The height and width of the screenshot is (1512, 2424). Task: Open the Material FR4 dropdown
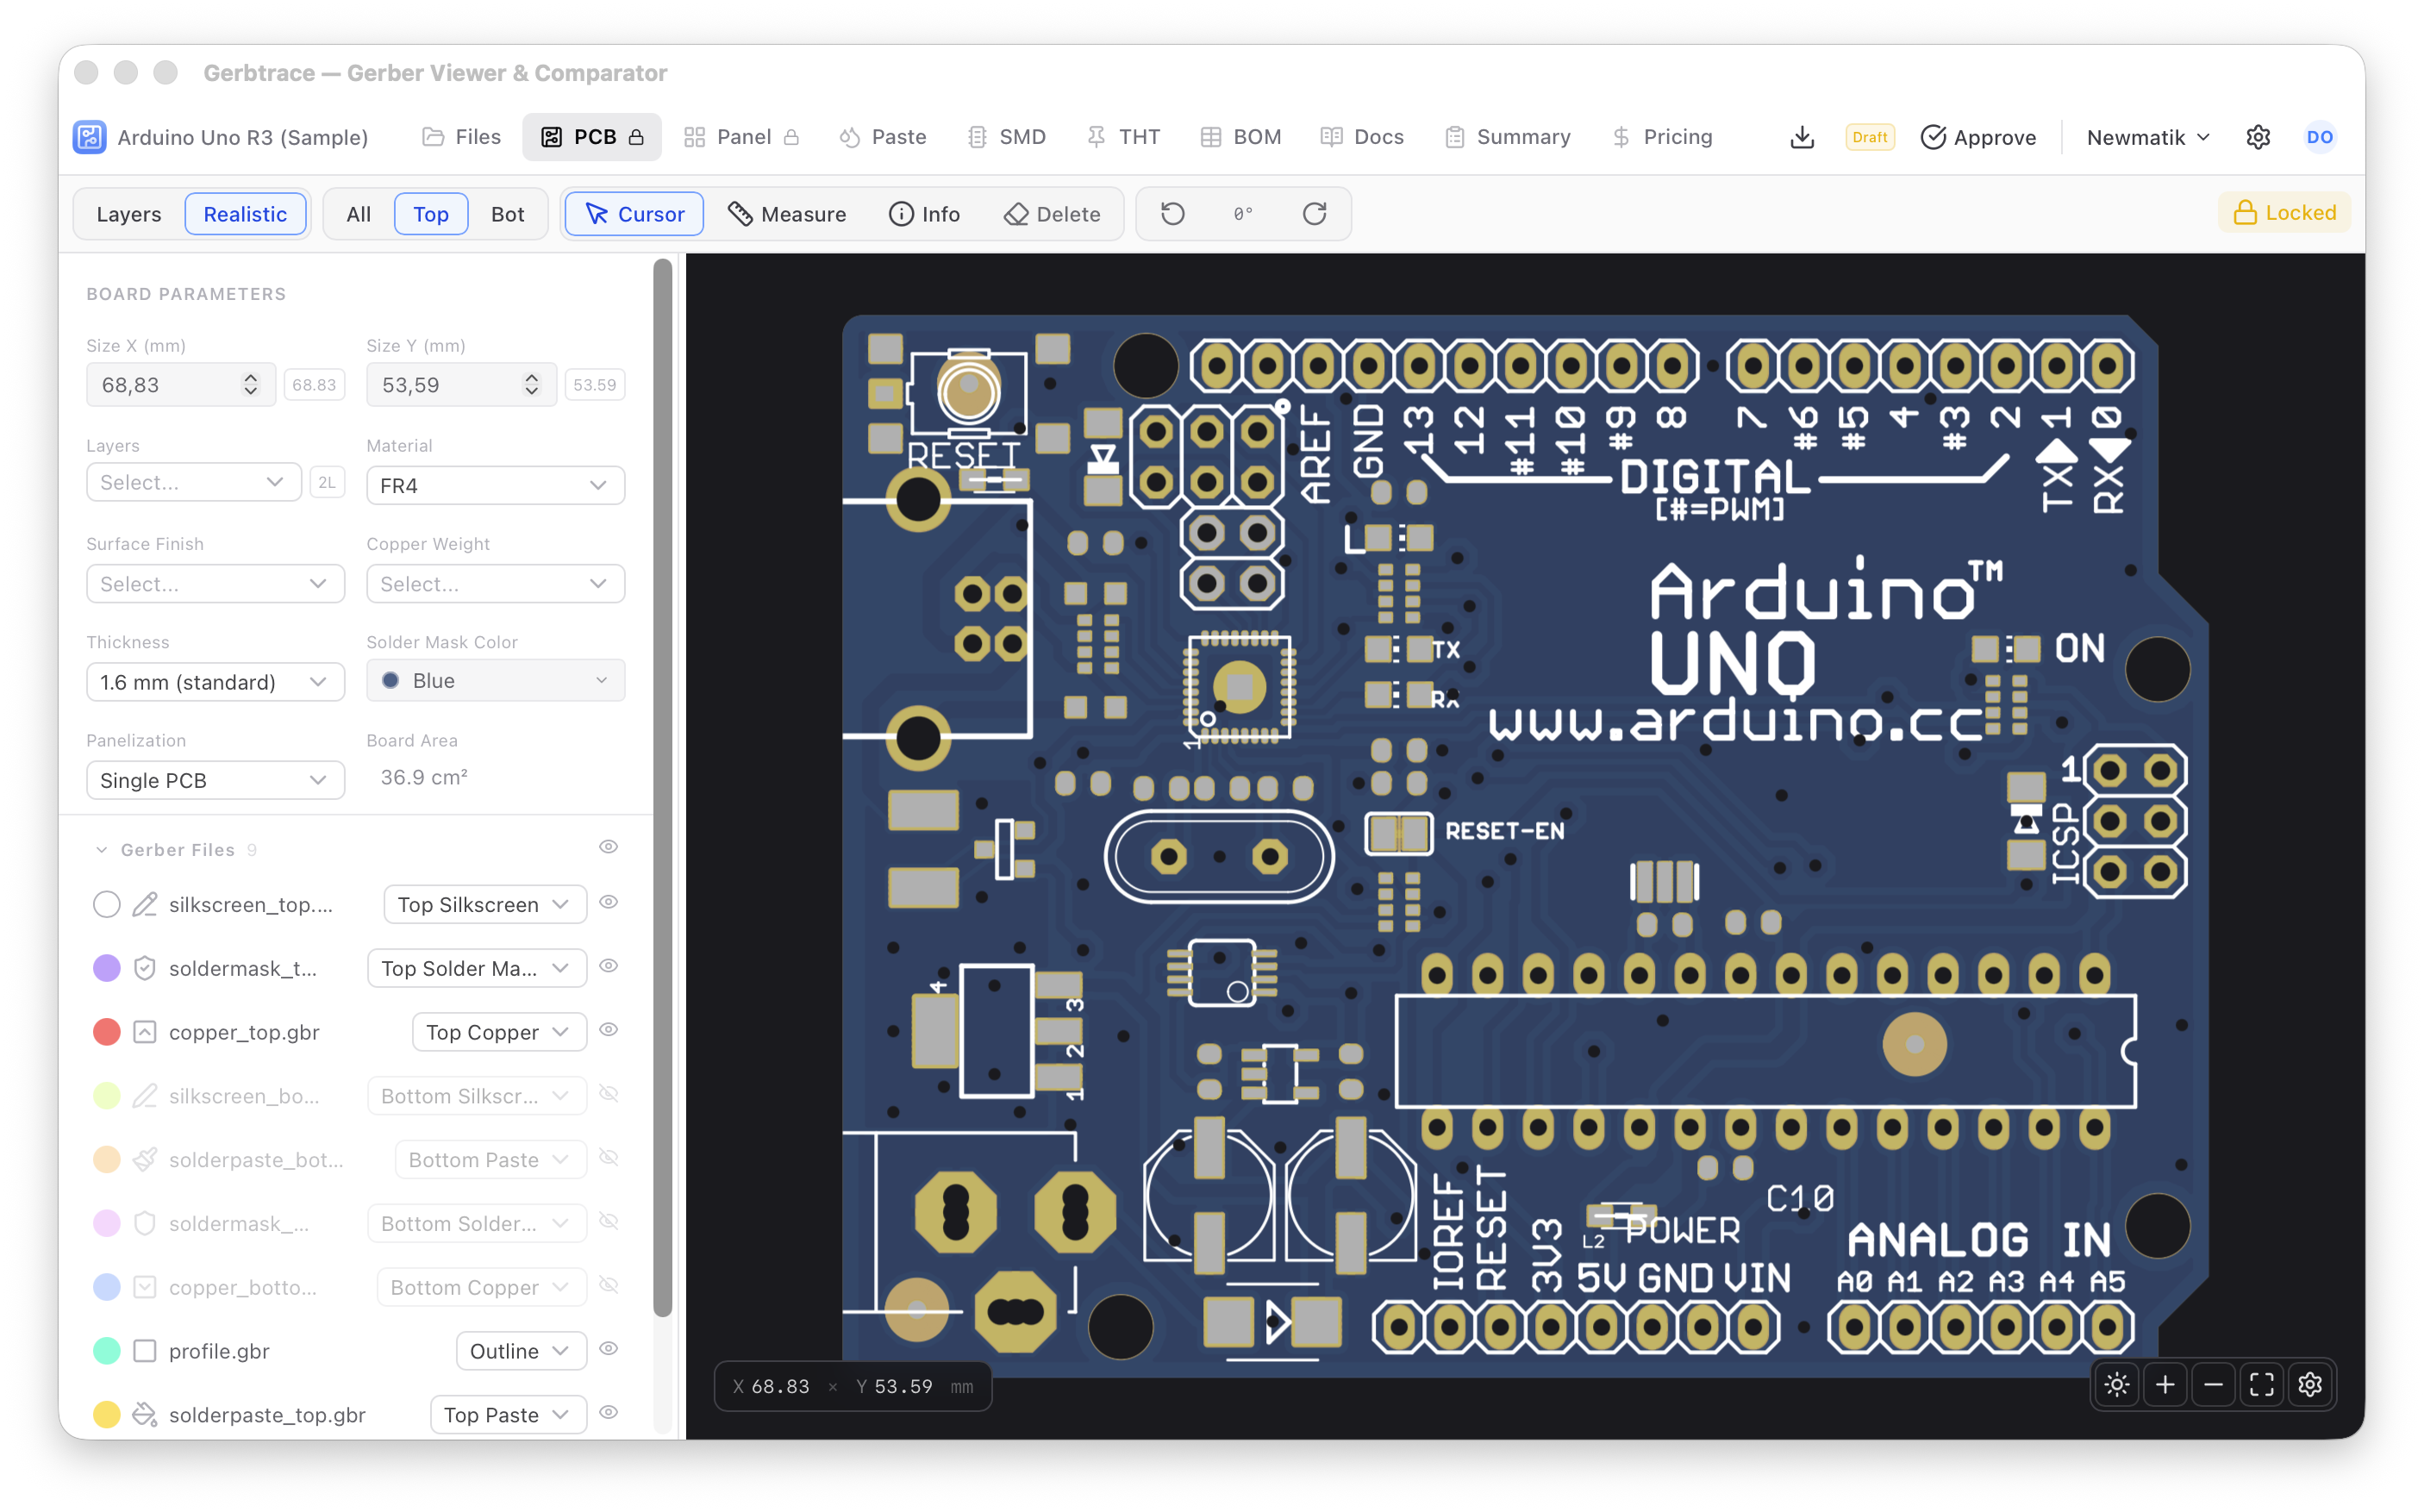[x=495, y=486]
